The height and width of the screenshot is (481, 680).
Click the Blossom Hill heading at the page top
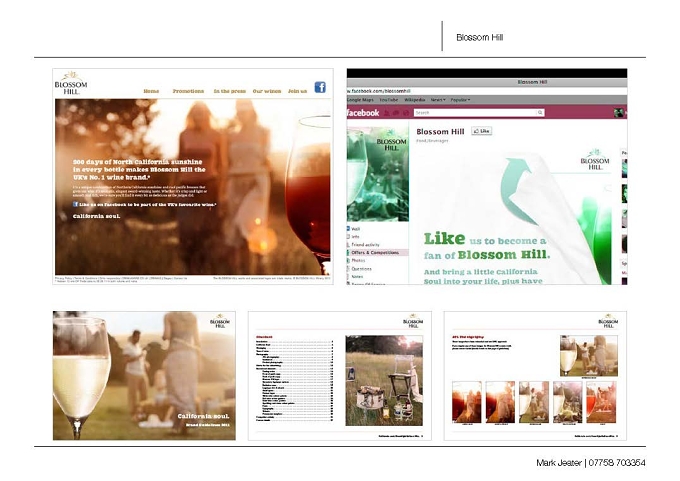pyautogui.click(x=480, y=37)
